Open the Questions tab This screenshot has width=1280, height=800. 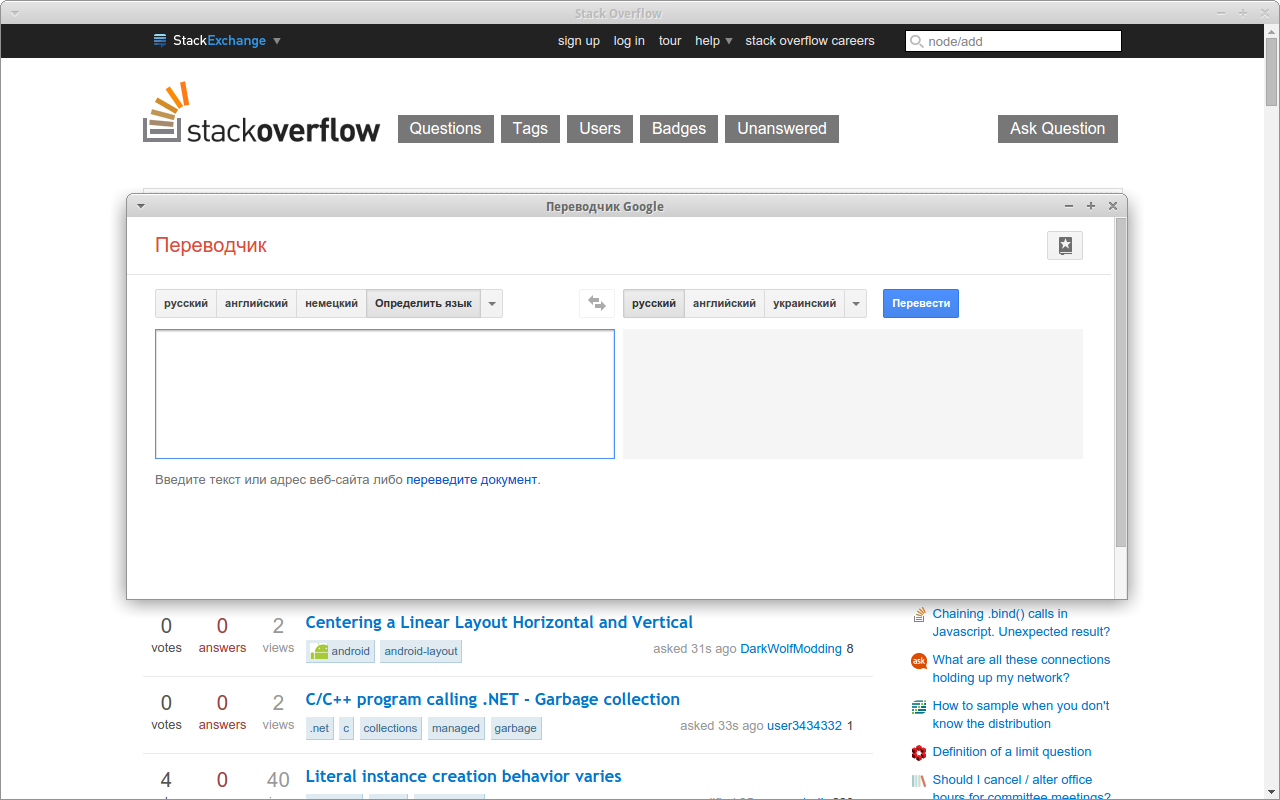[x=446, y=129]
